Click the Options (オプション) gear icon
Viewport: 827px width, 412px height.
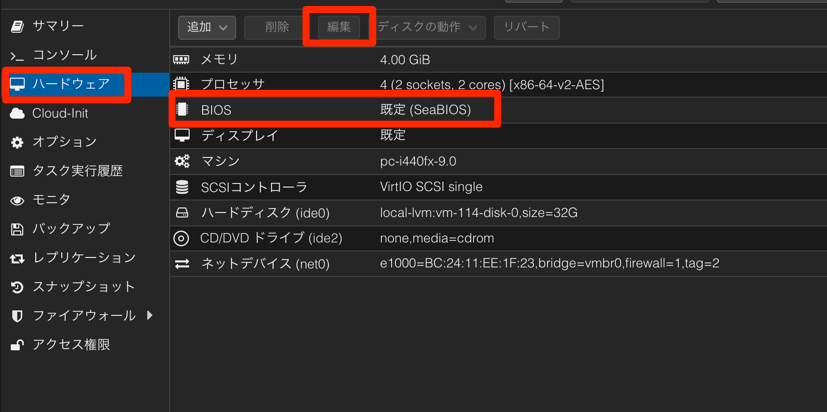(x=17, y=143)
